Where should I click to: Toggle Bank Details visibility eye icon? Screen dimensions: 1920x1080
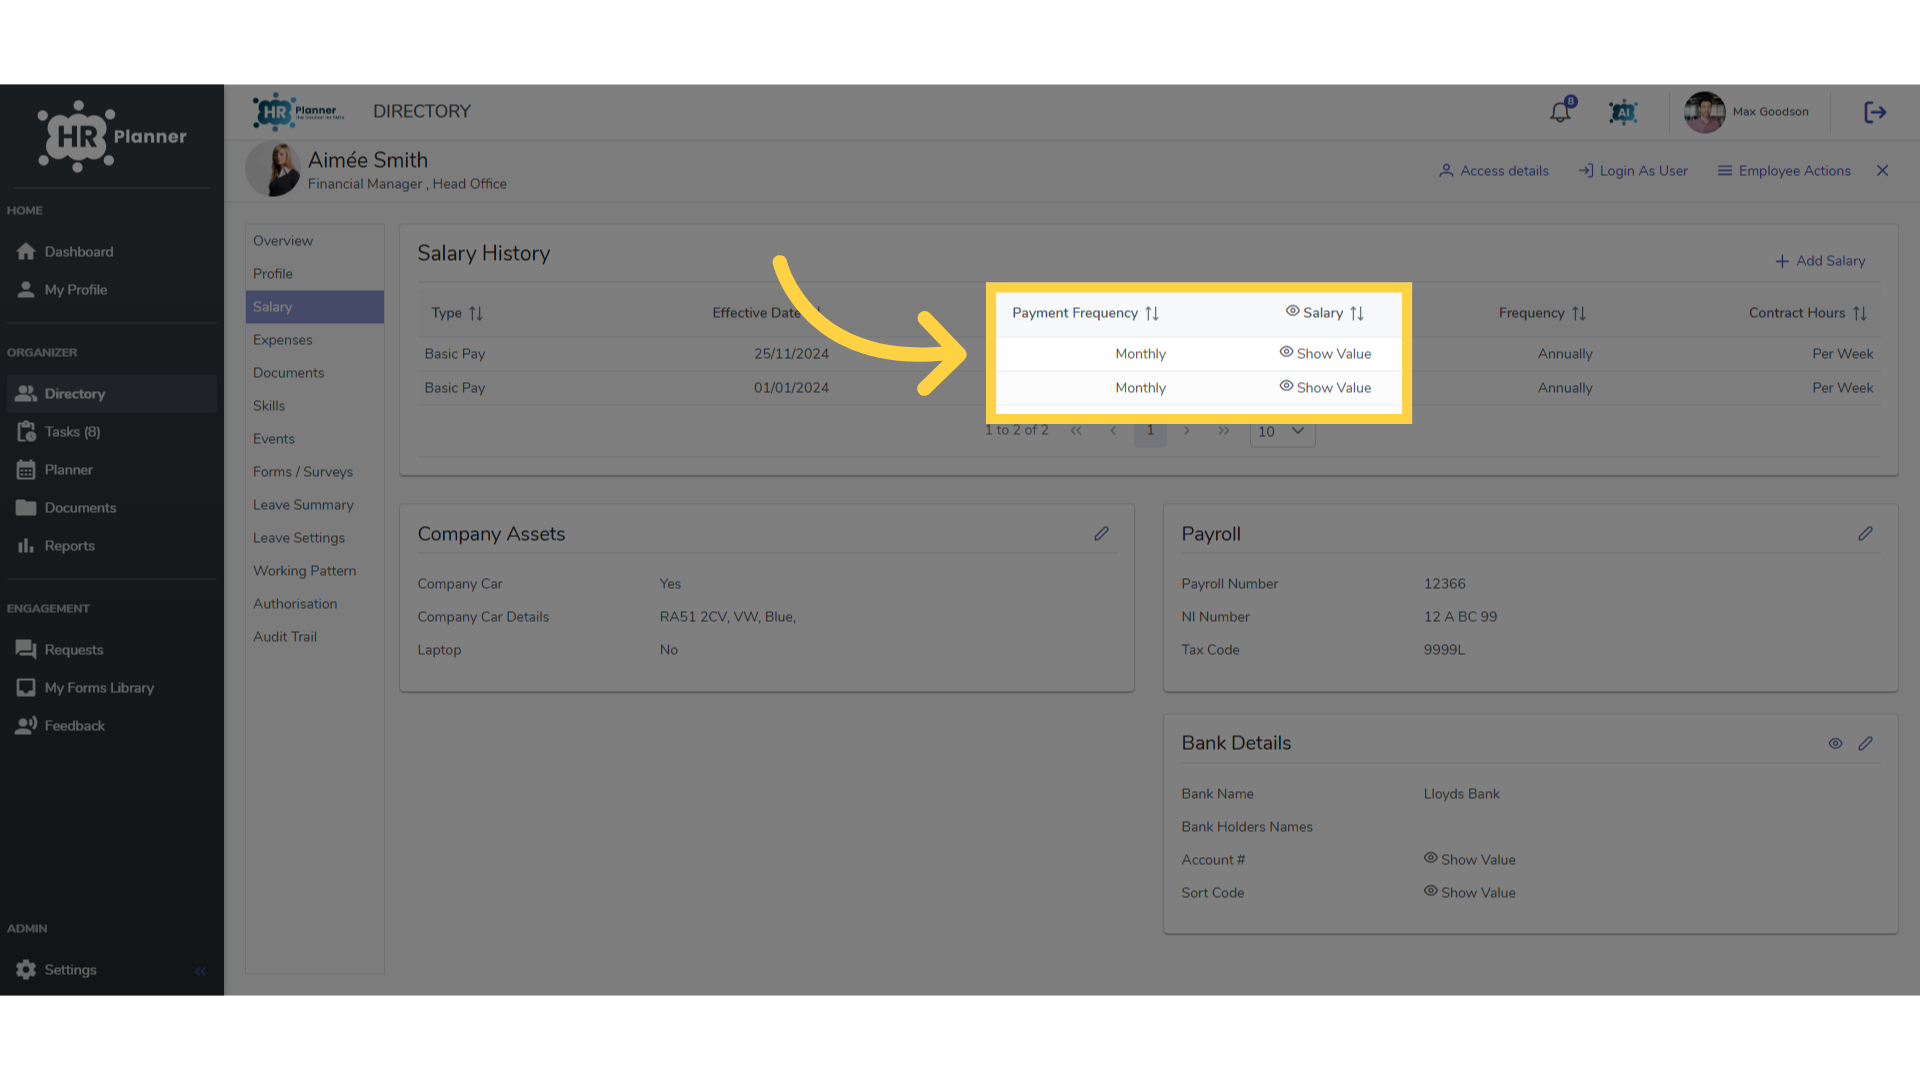(1835, 744)
